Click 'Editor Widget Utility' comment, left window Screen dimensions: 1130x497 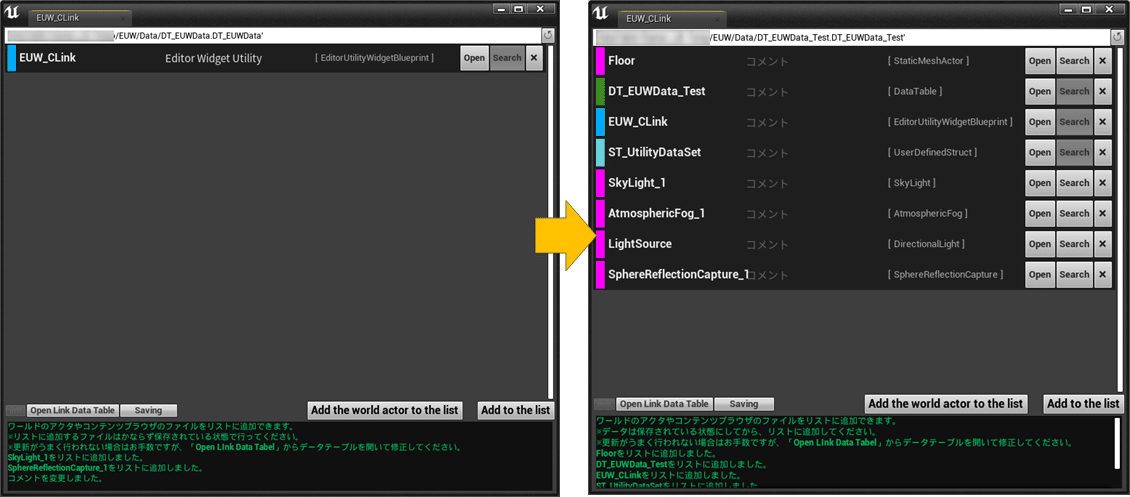pos(213,58)
